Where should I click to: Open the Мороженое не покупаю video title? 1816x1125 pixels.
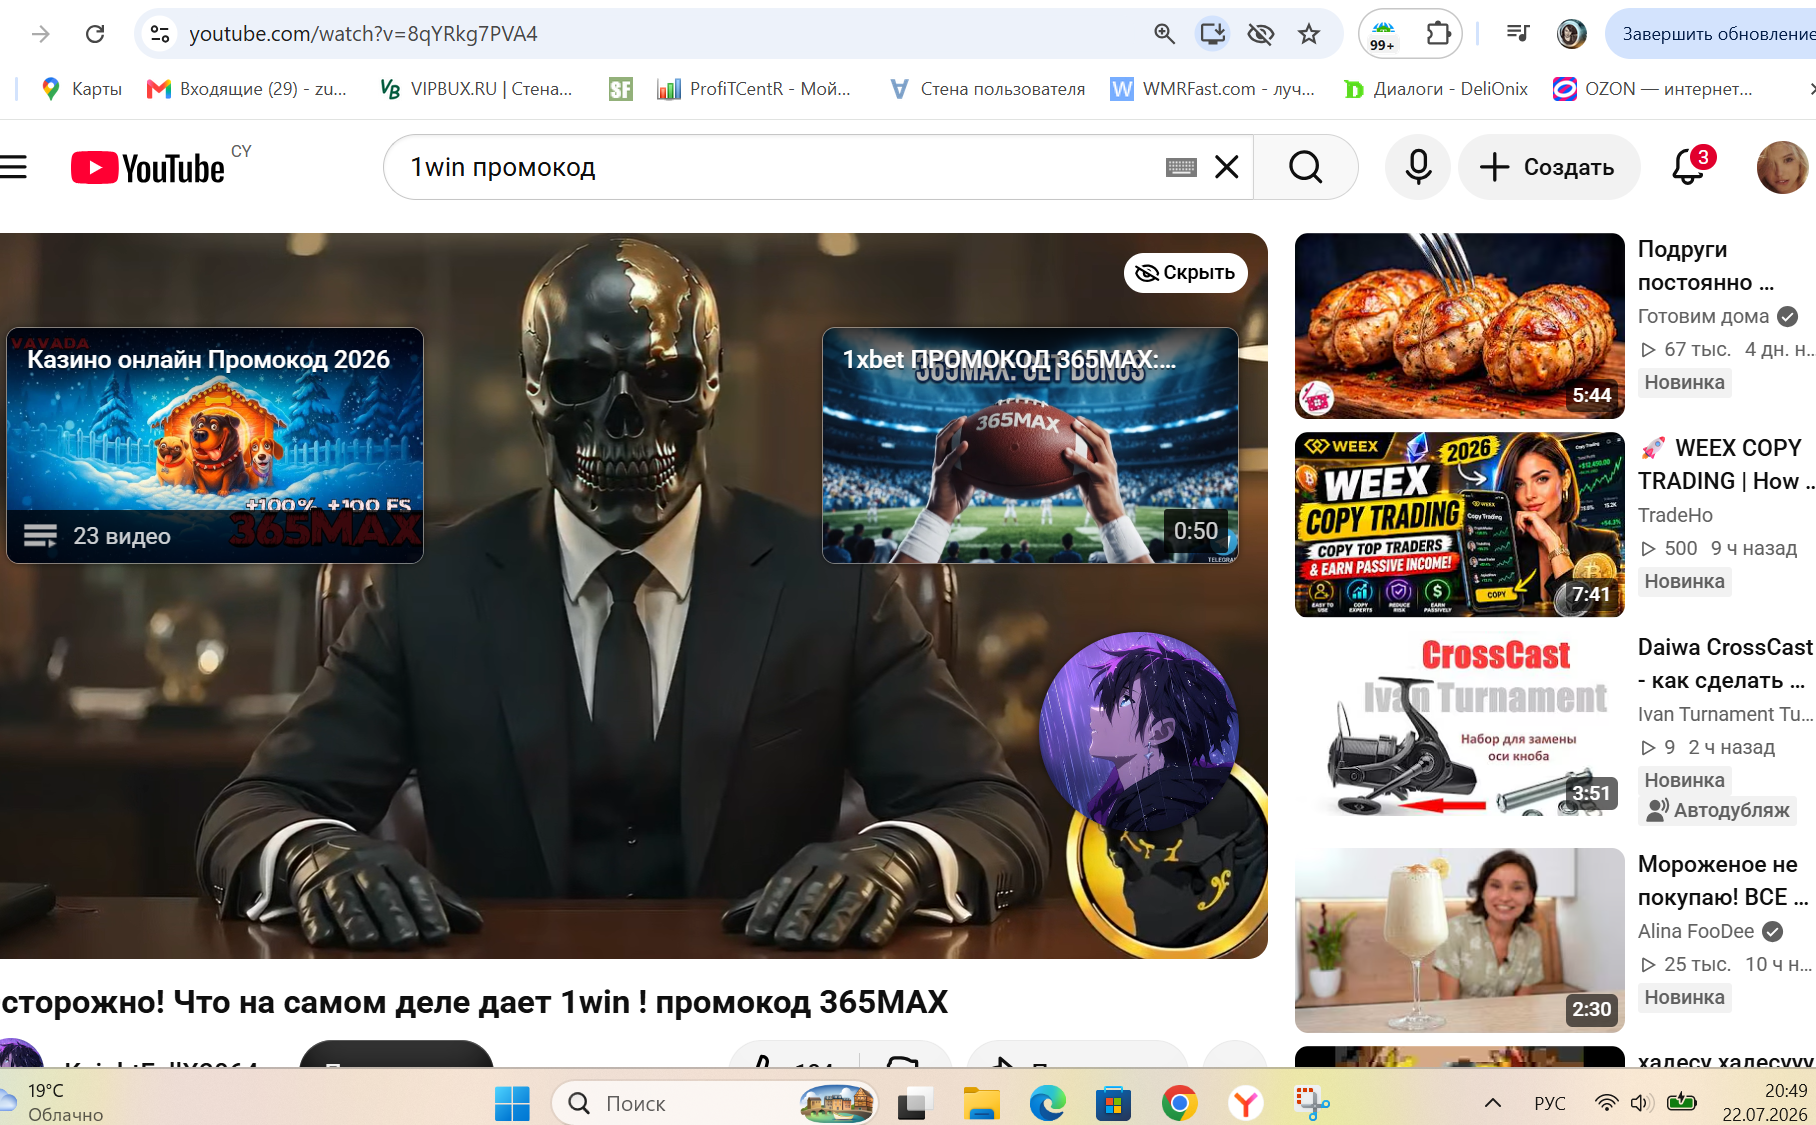point(1723,881)
